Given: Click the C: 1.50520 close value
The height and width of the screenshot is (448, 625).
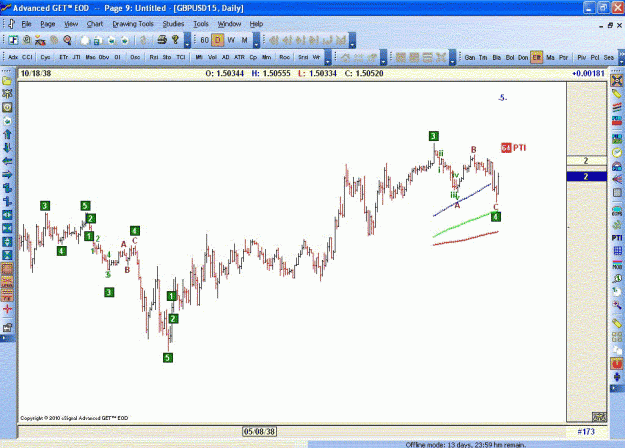Looking at the screenshot, I should point(364,73).
